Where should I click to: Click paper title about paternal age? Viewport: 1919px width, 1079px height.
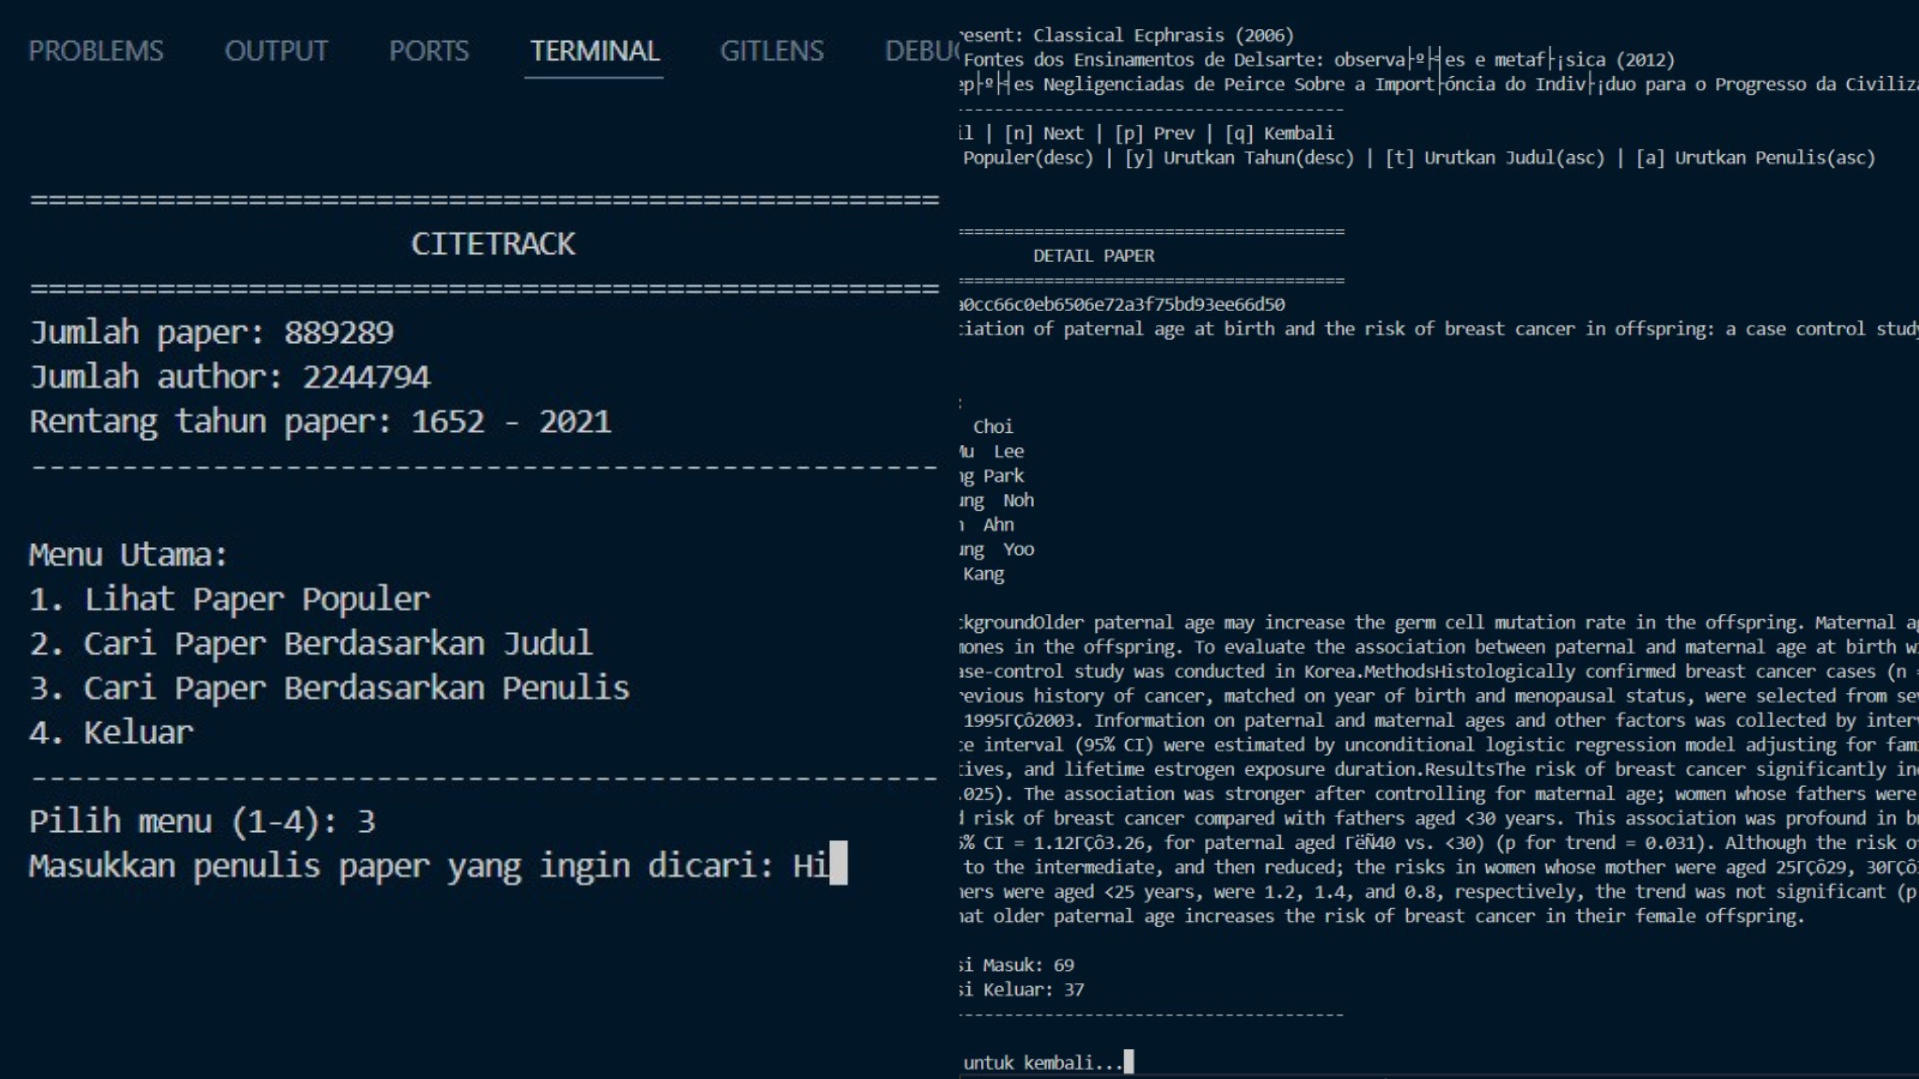click(1439, 329)
